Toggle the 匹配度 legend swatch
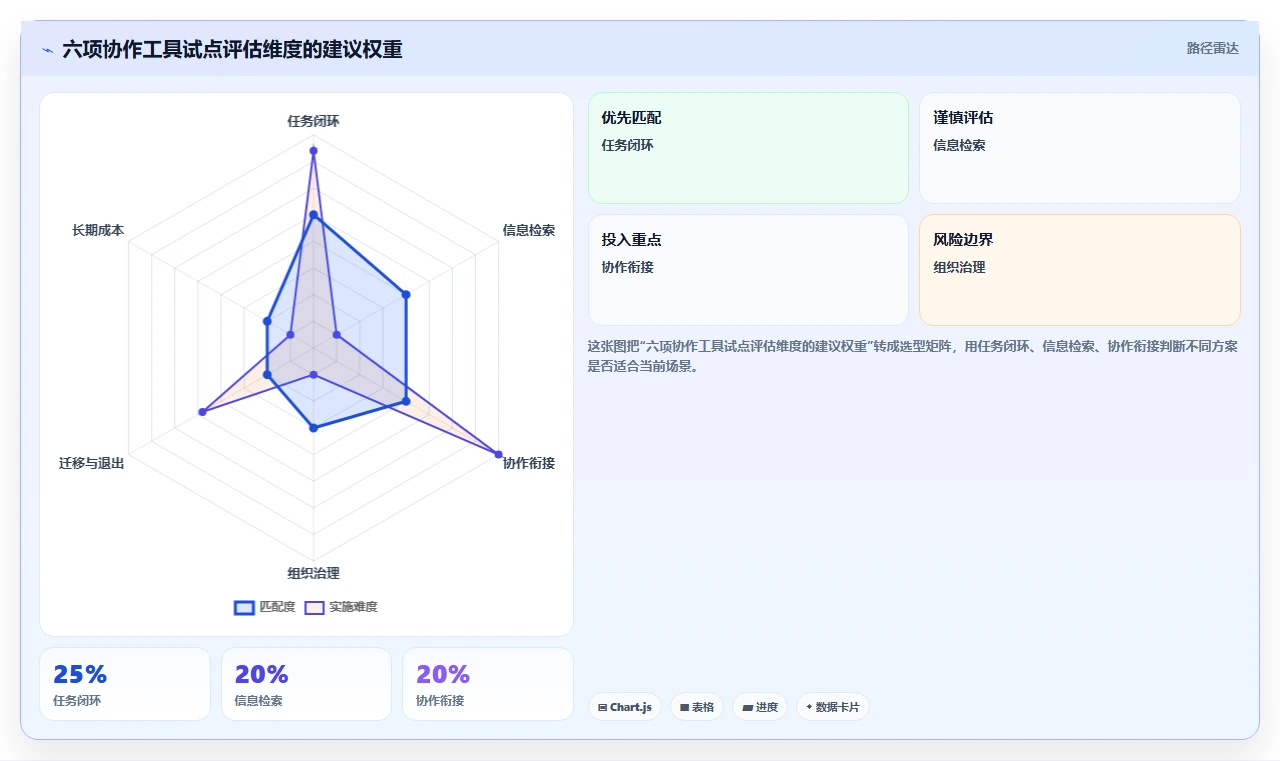1280x761 pixels. 244,607
